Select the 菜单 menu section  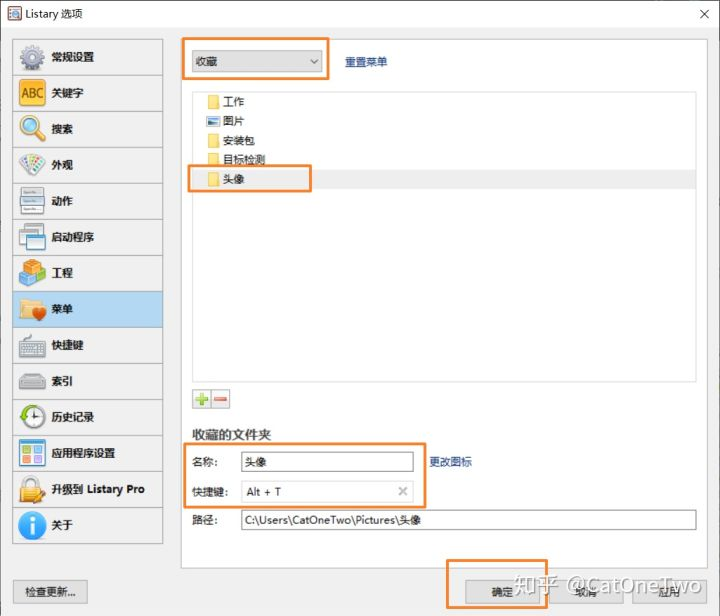coord(87,309)
